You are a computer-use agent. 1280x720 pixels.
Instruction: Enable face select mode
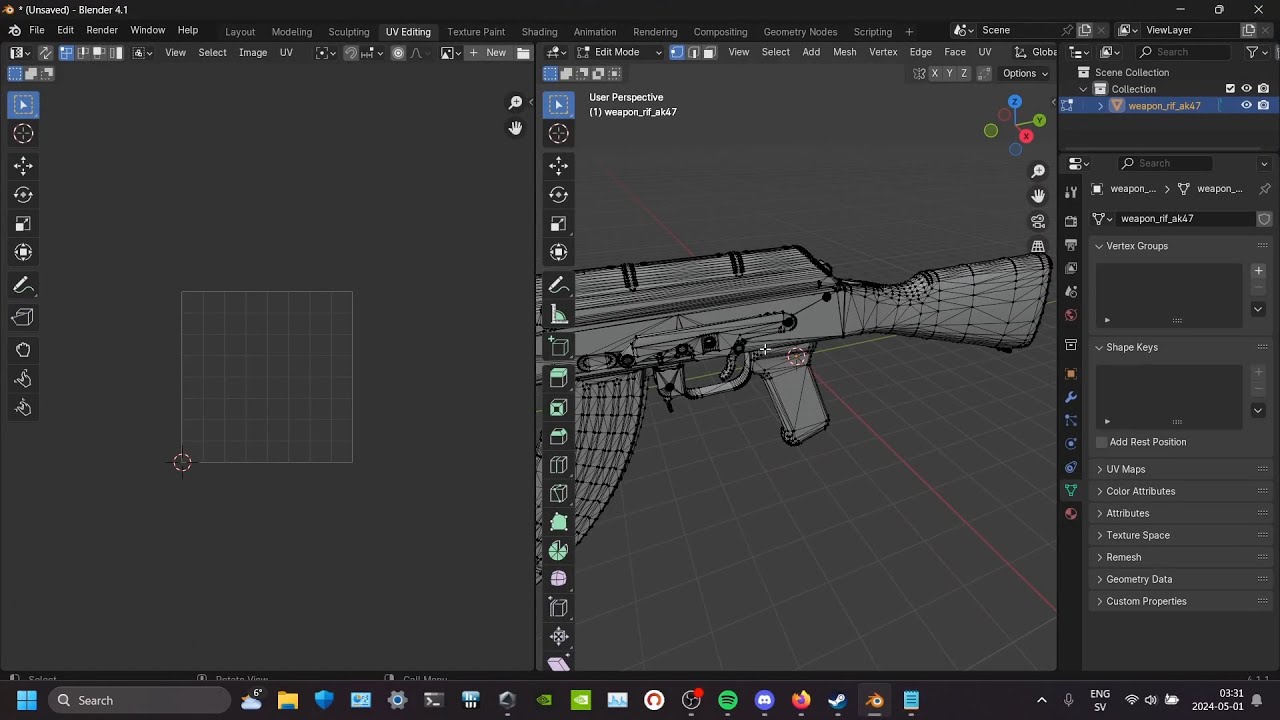[x=709, y=52]
